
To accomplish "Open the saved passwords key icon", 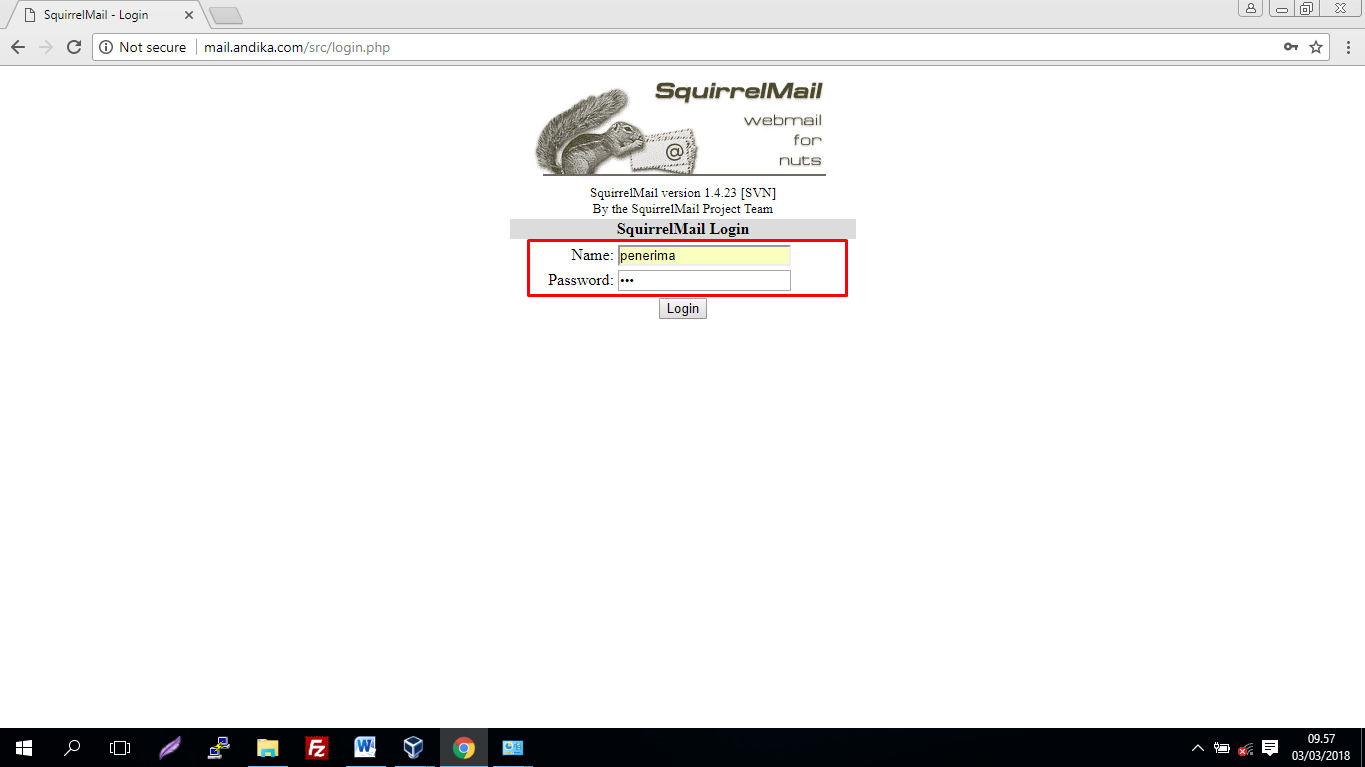I will coord(1291,47).
